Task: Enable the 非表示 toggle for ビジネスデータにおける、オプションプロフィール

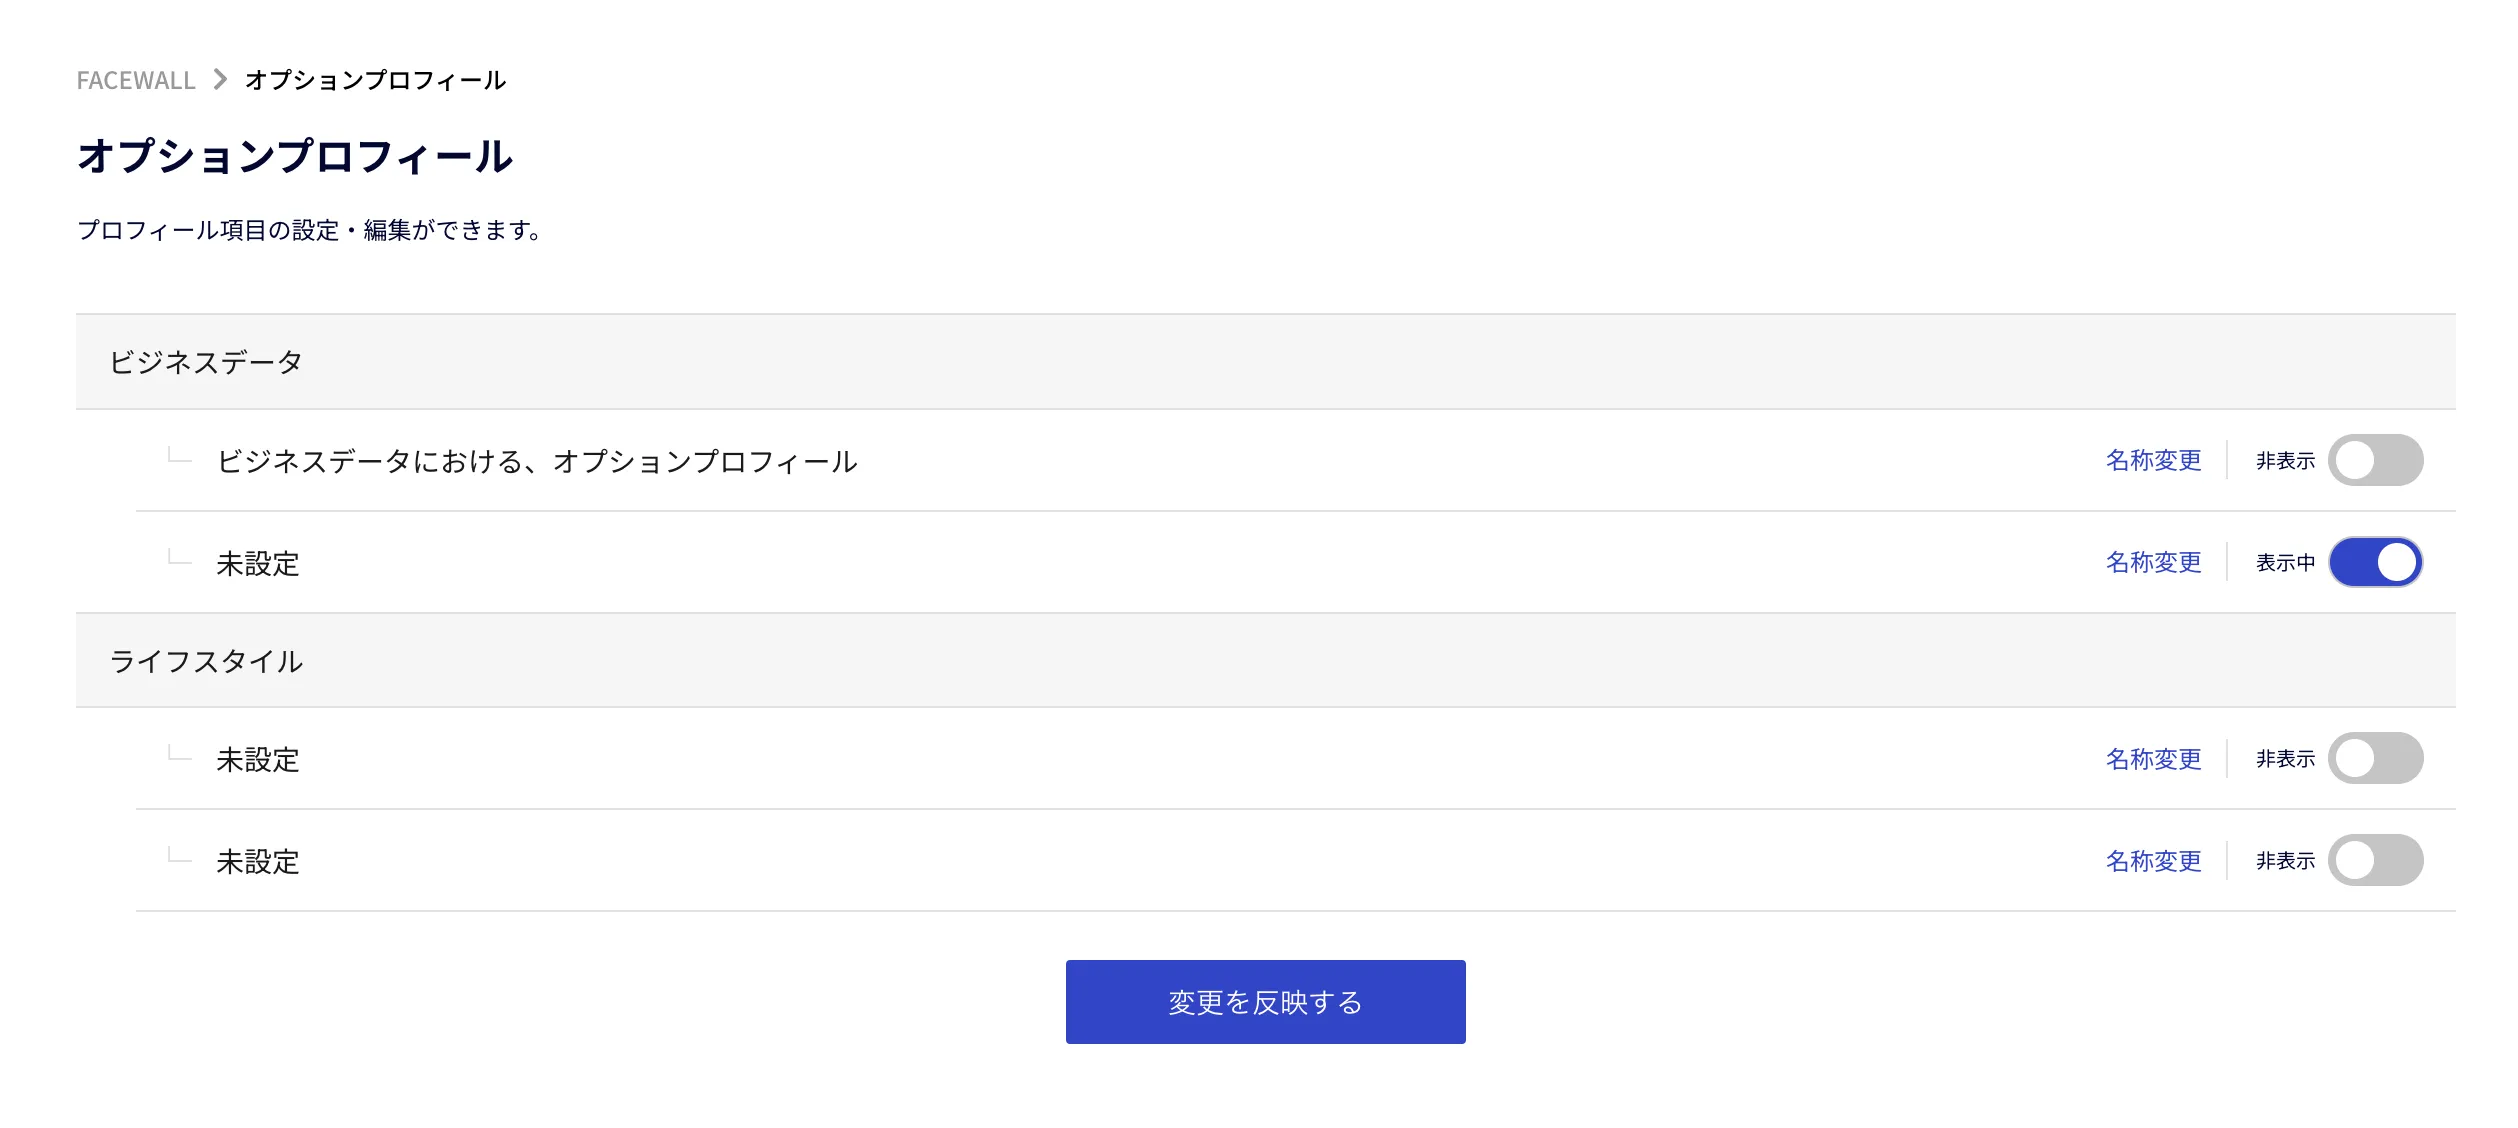Action: pyautogui.click(x=2375, y=460)
